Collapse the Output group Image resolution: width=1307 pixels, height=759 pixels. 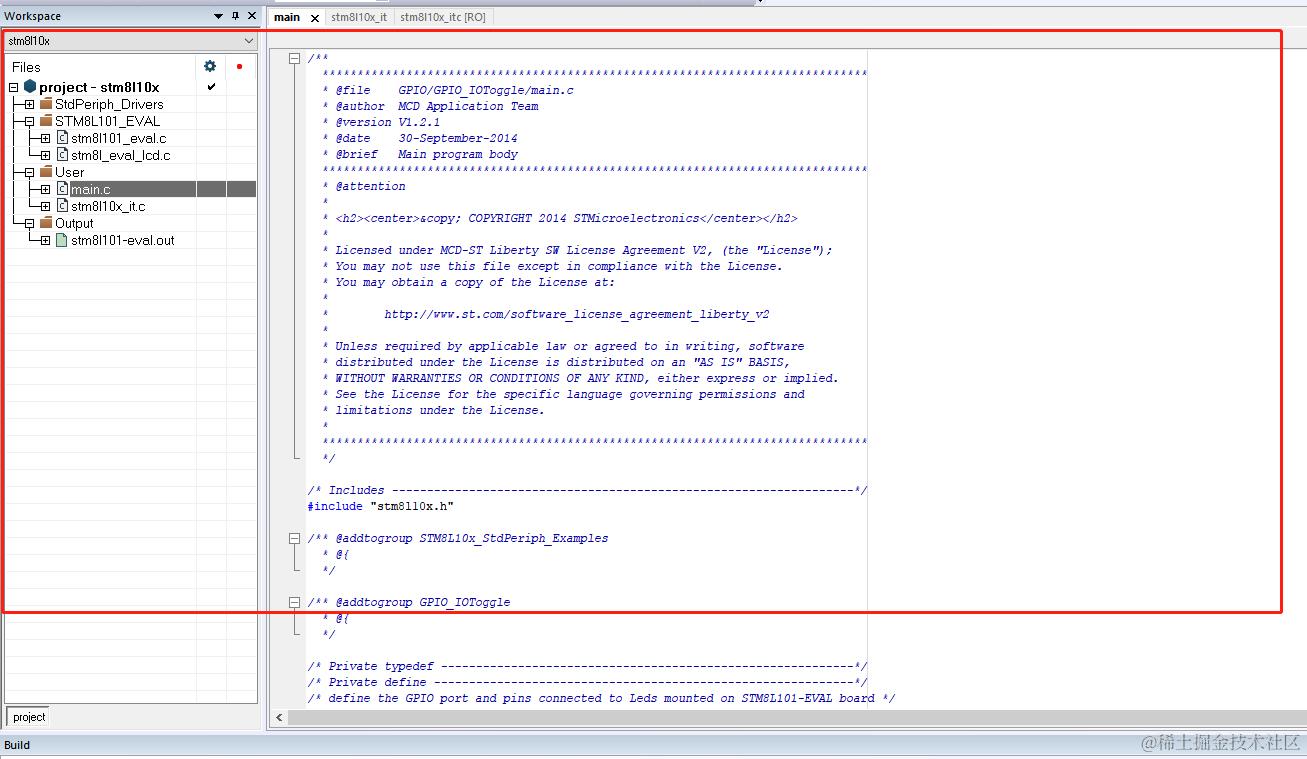point(29,224)
